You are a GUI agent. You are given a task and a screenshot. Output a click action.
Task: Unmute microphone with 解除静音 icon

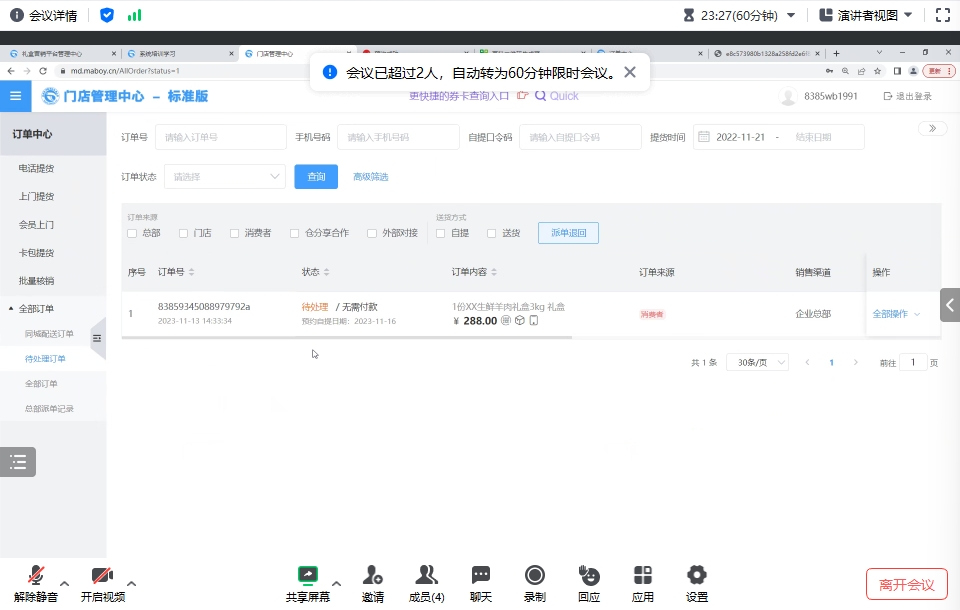[x=36, y=576]
